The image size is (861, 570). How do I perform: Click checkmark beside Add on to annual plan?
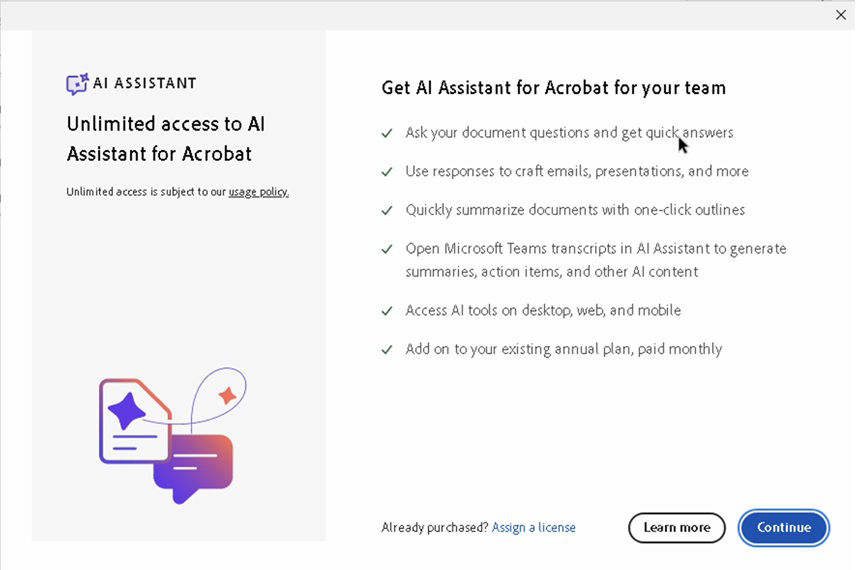(x=387, y=349)
